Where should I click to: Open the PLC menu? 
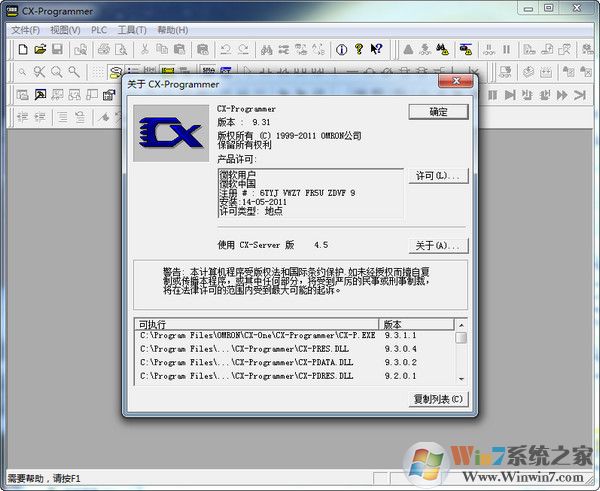point(99,29)
